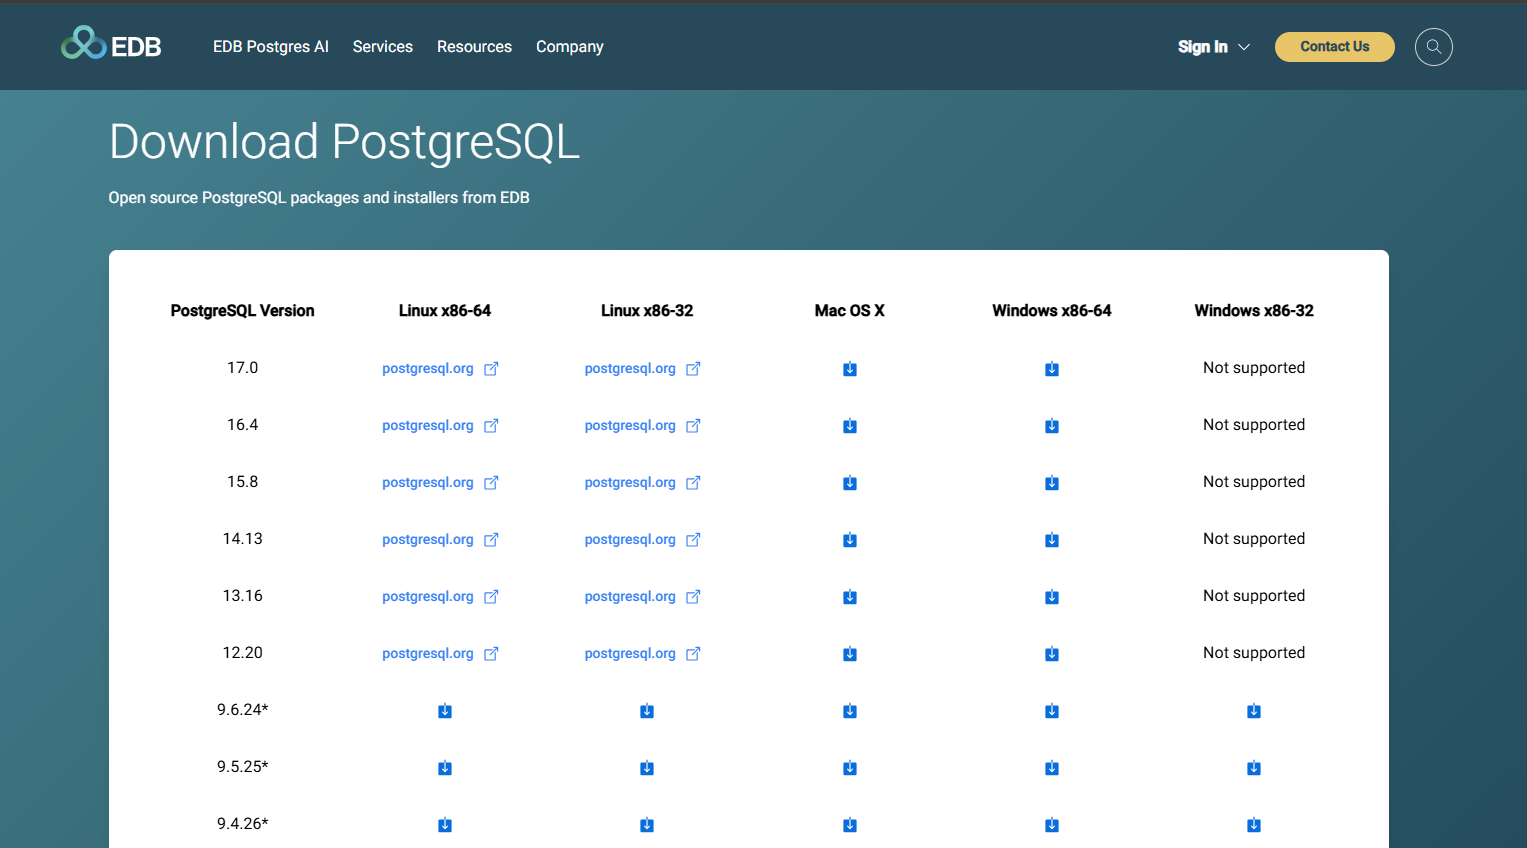
Task: Open the EDB Postgres AI menu
Action: coord(271,47)
